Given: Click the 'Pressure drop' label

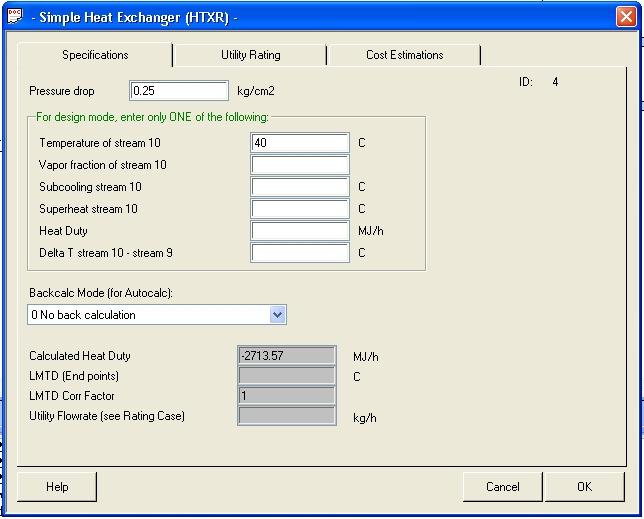Looking at the screenshot, I should click(x=62, y=91).
